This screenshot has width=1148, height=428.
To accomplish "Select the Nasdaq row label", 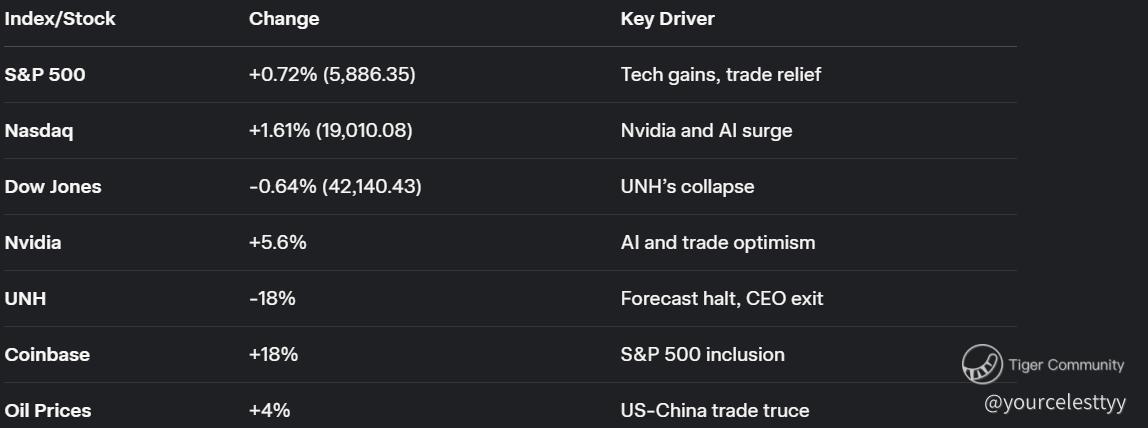I will 39,131.
